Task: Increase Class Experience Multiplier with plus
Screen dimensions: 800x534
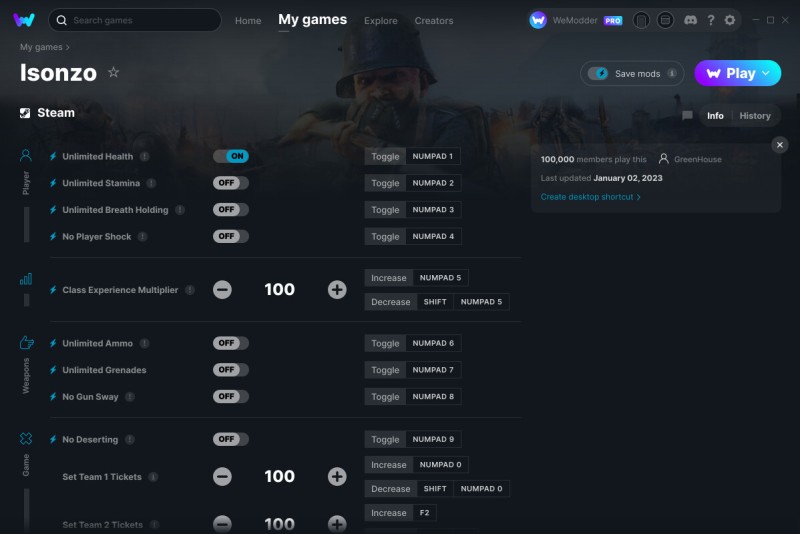Action: [337, 290]
